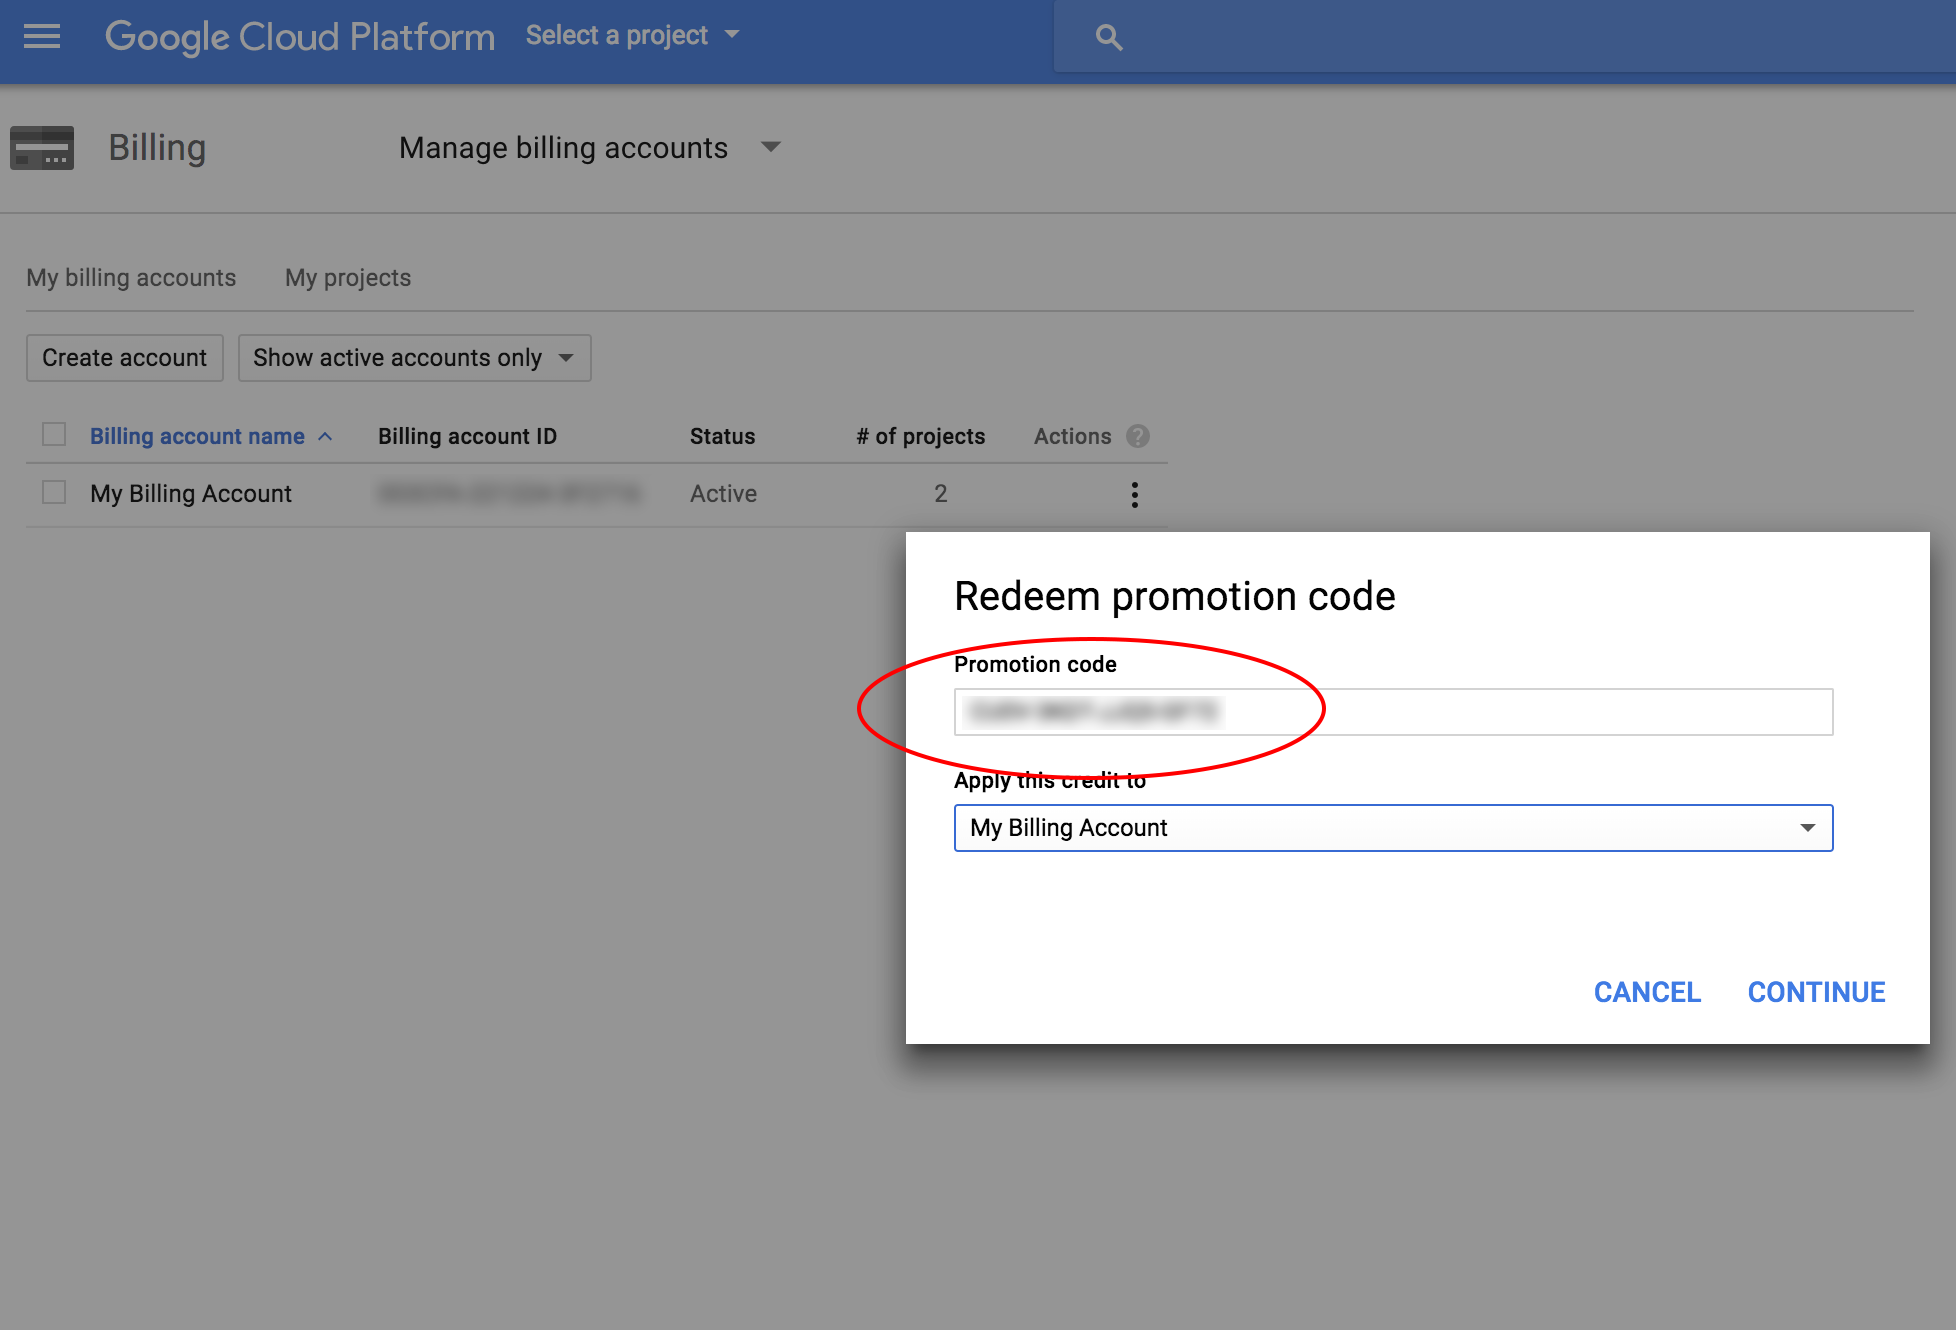
Task: Click into the Promotion code input field
Action: [x=1393, y=712]
